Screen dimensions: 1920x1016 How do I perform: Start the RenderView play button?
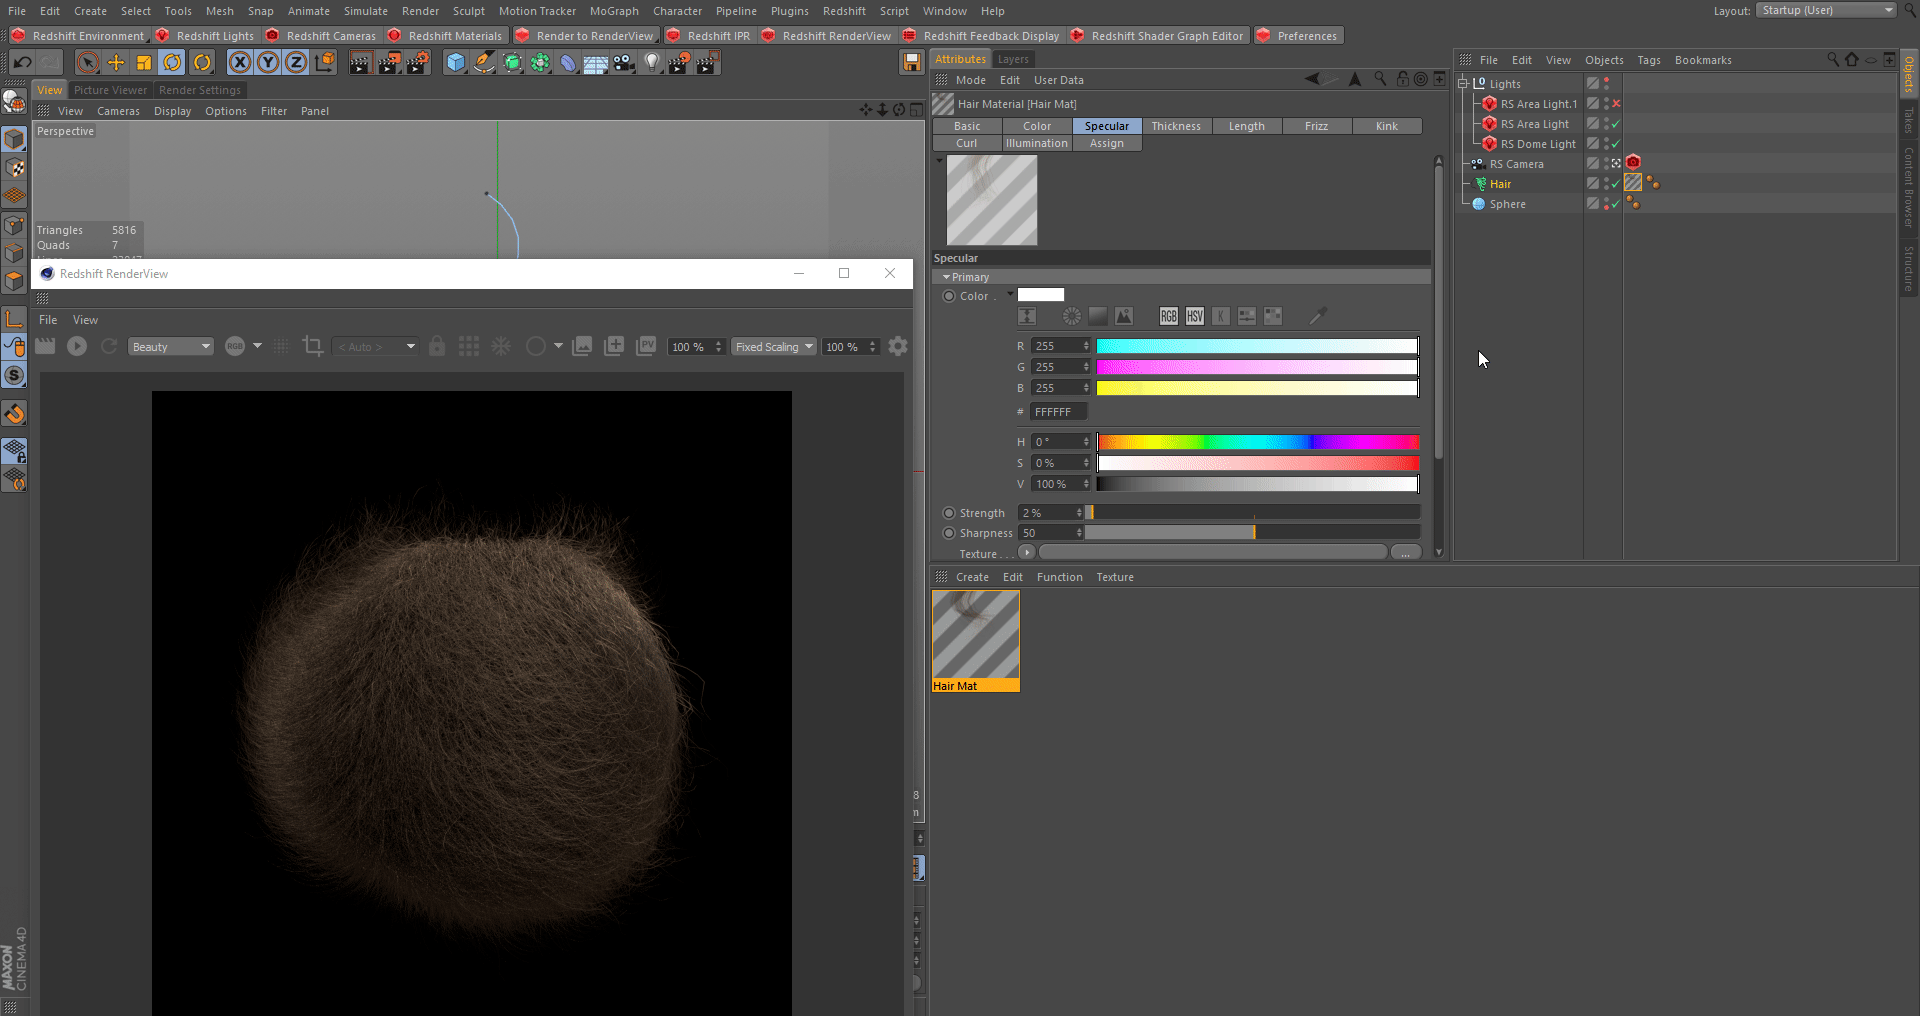77,346
